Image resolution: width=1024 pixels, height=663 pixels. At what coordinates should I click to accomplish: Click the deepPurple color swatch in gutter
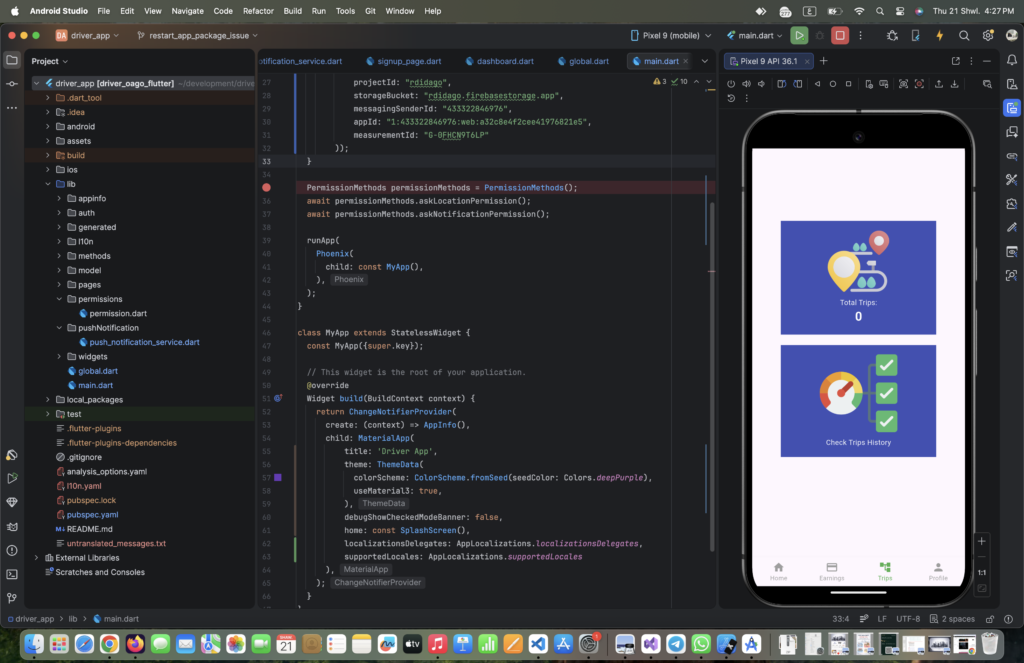tap(278, 478)
